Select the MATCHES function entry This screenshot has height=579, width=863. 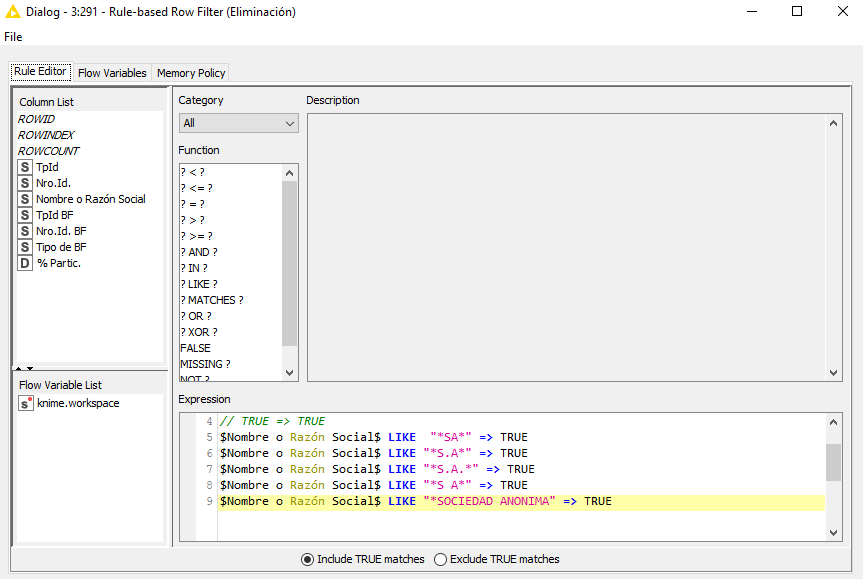pos(212,300)
